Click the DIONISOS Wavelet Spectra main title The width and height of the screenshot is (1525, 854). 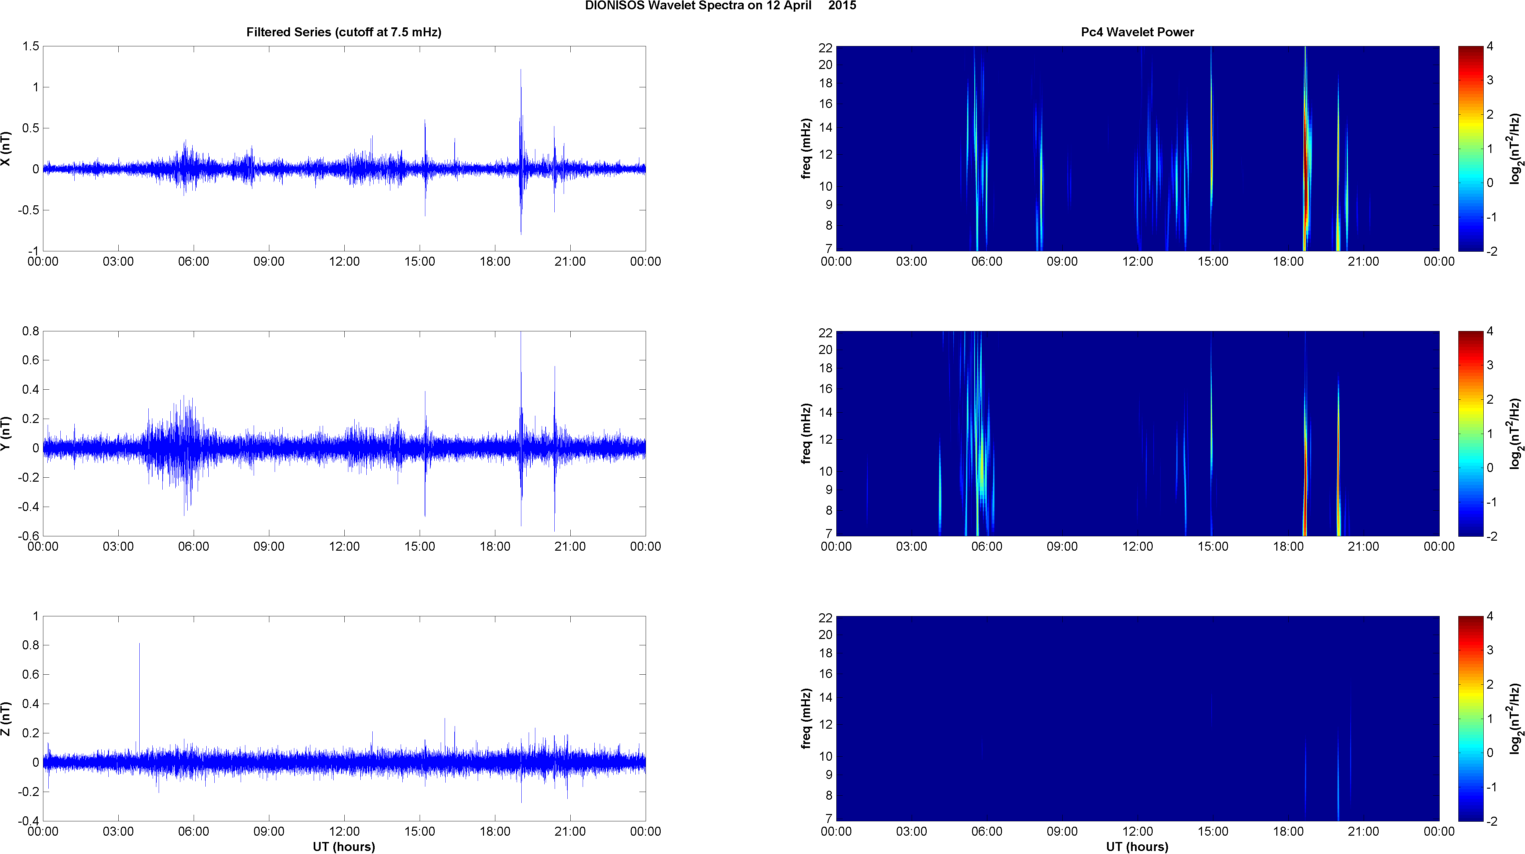(720, 6)
